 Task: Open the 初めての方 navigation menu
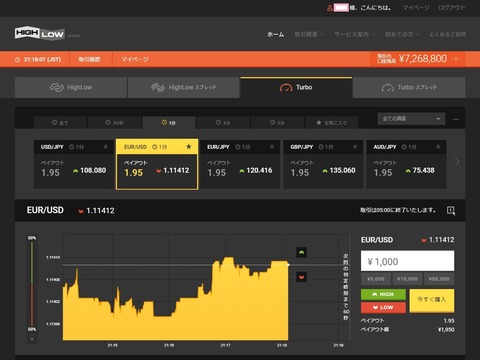(402, 34)
